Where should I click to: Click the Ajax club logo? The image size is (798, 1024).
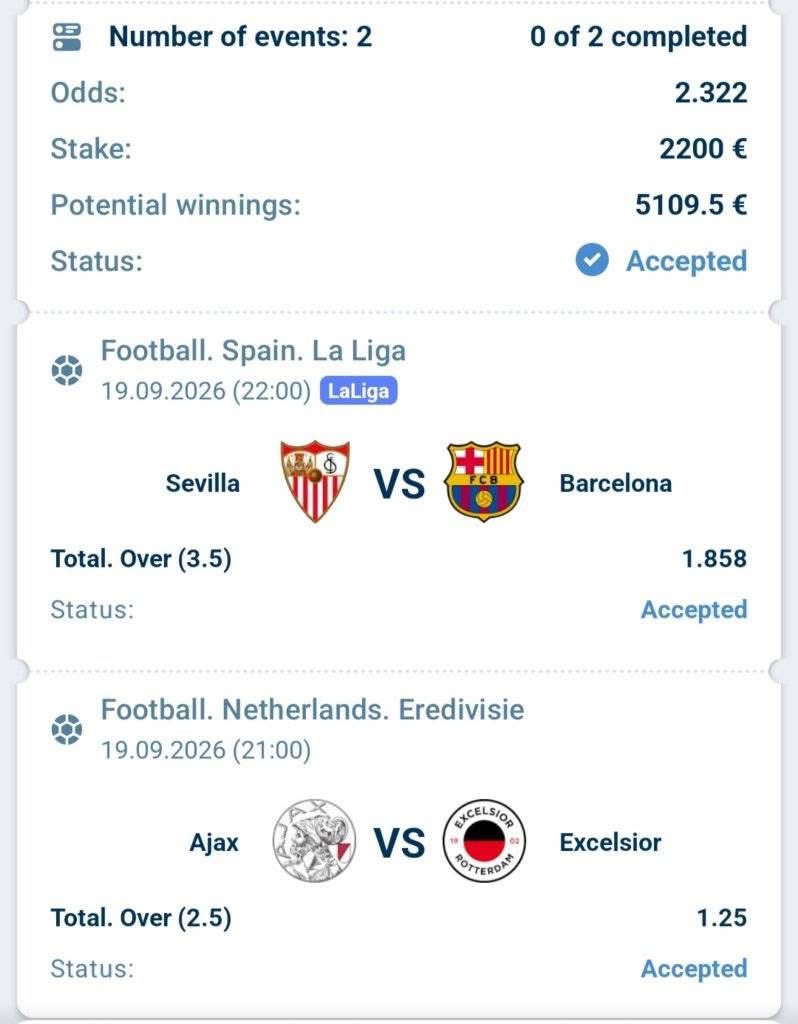pyautogui.click(x=315, y=841)
